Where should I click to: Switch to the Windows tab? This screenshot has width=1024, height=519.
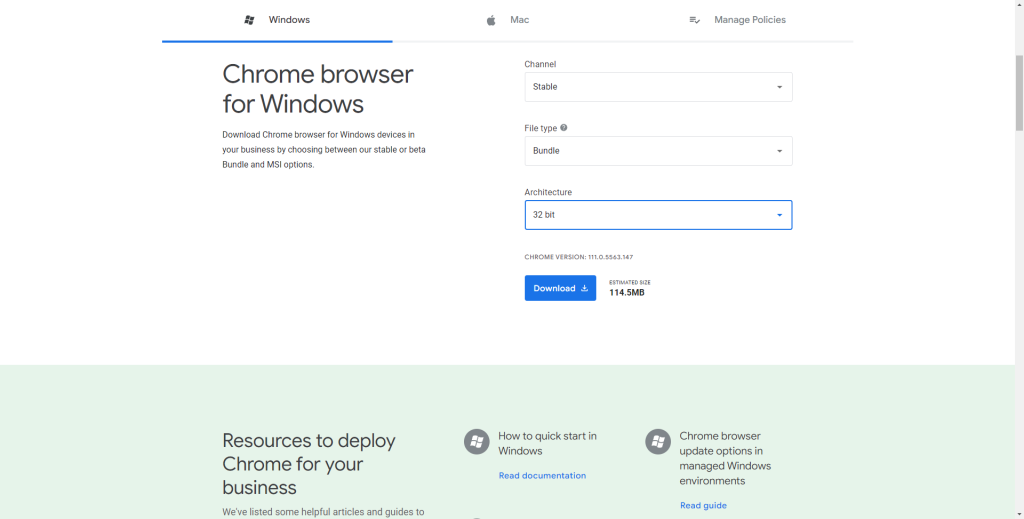pos(278,20)
